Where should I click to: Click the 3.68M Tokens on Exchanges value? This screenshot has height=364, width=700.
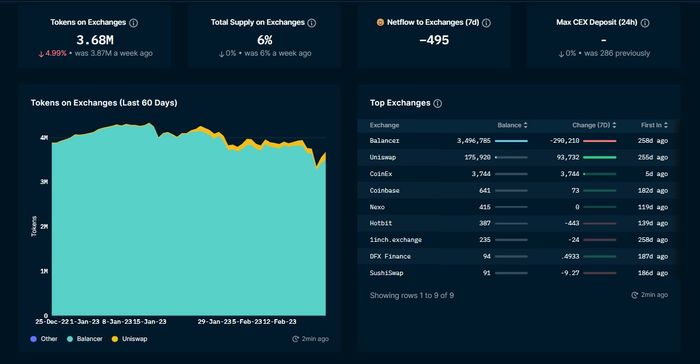pos(95,40)
